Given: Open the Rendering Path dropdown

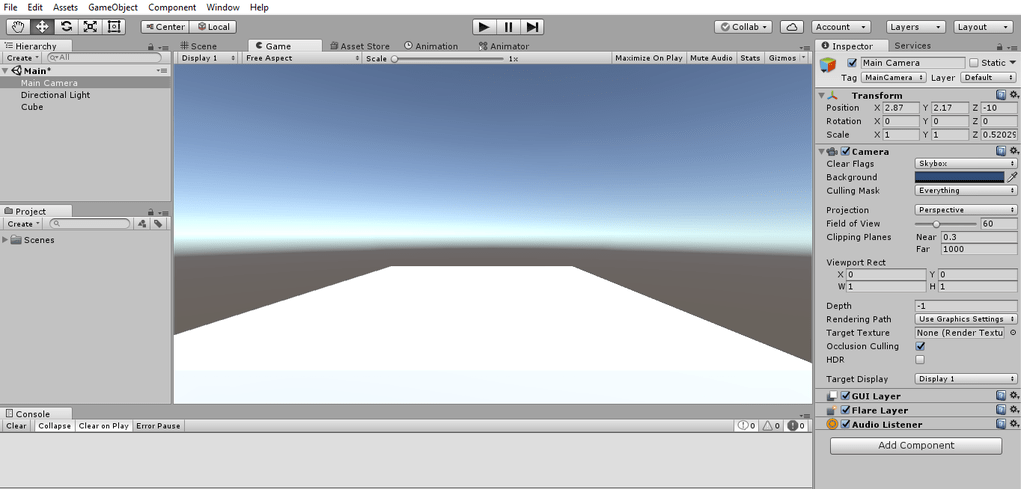Looking at the screenshot, I should point(966,319).
